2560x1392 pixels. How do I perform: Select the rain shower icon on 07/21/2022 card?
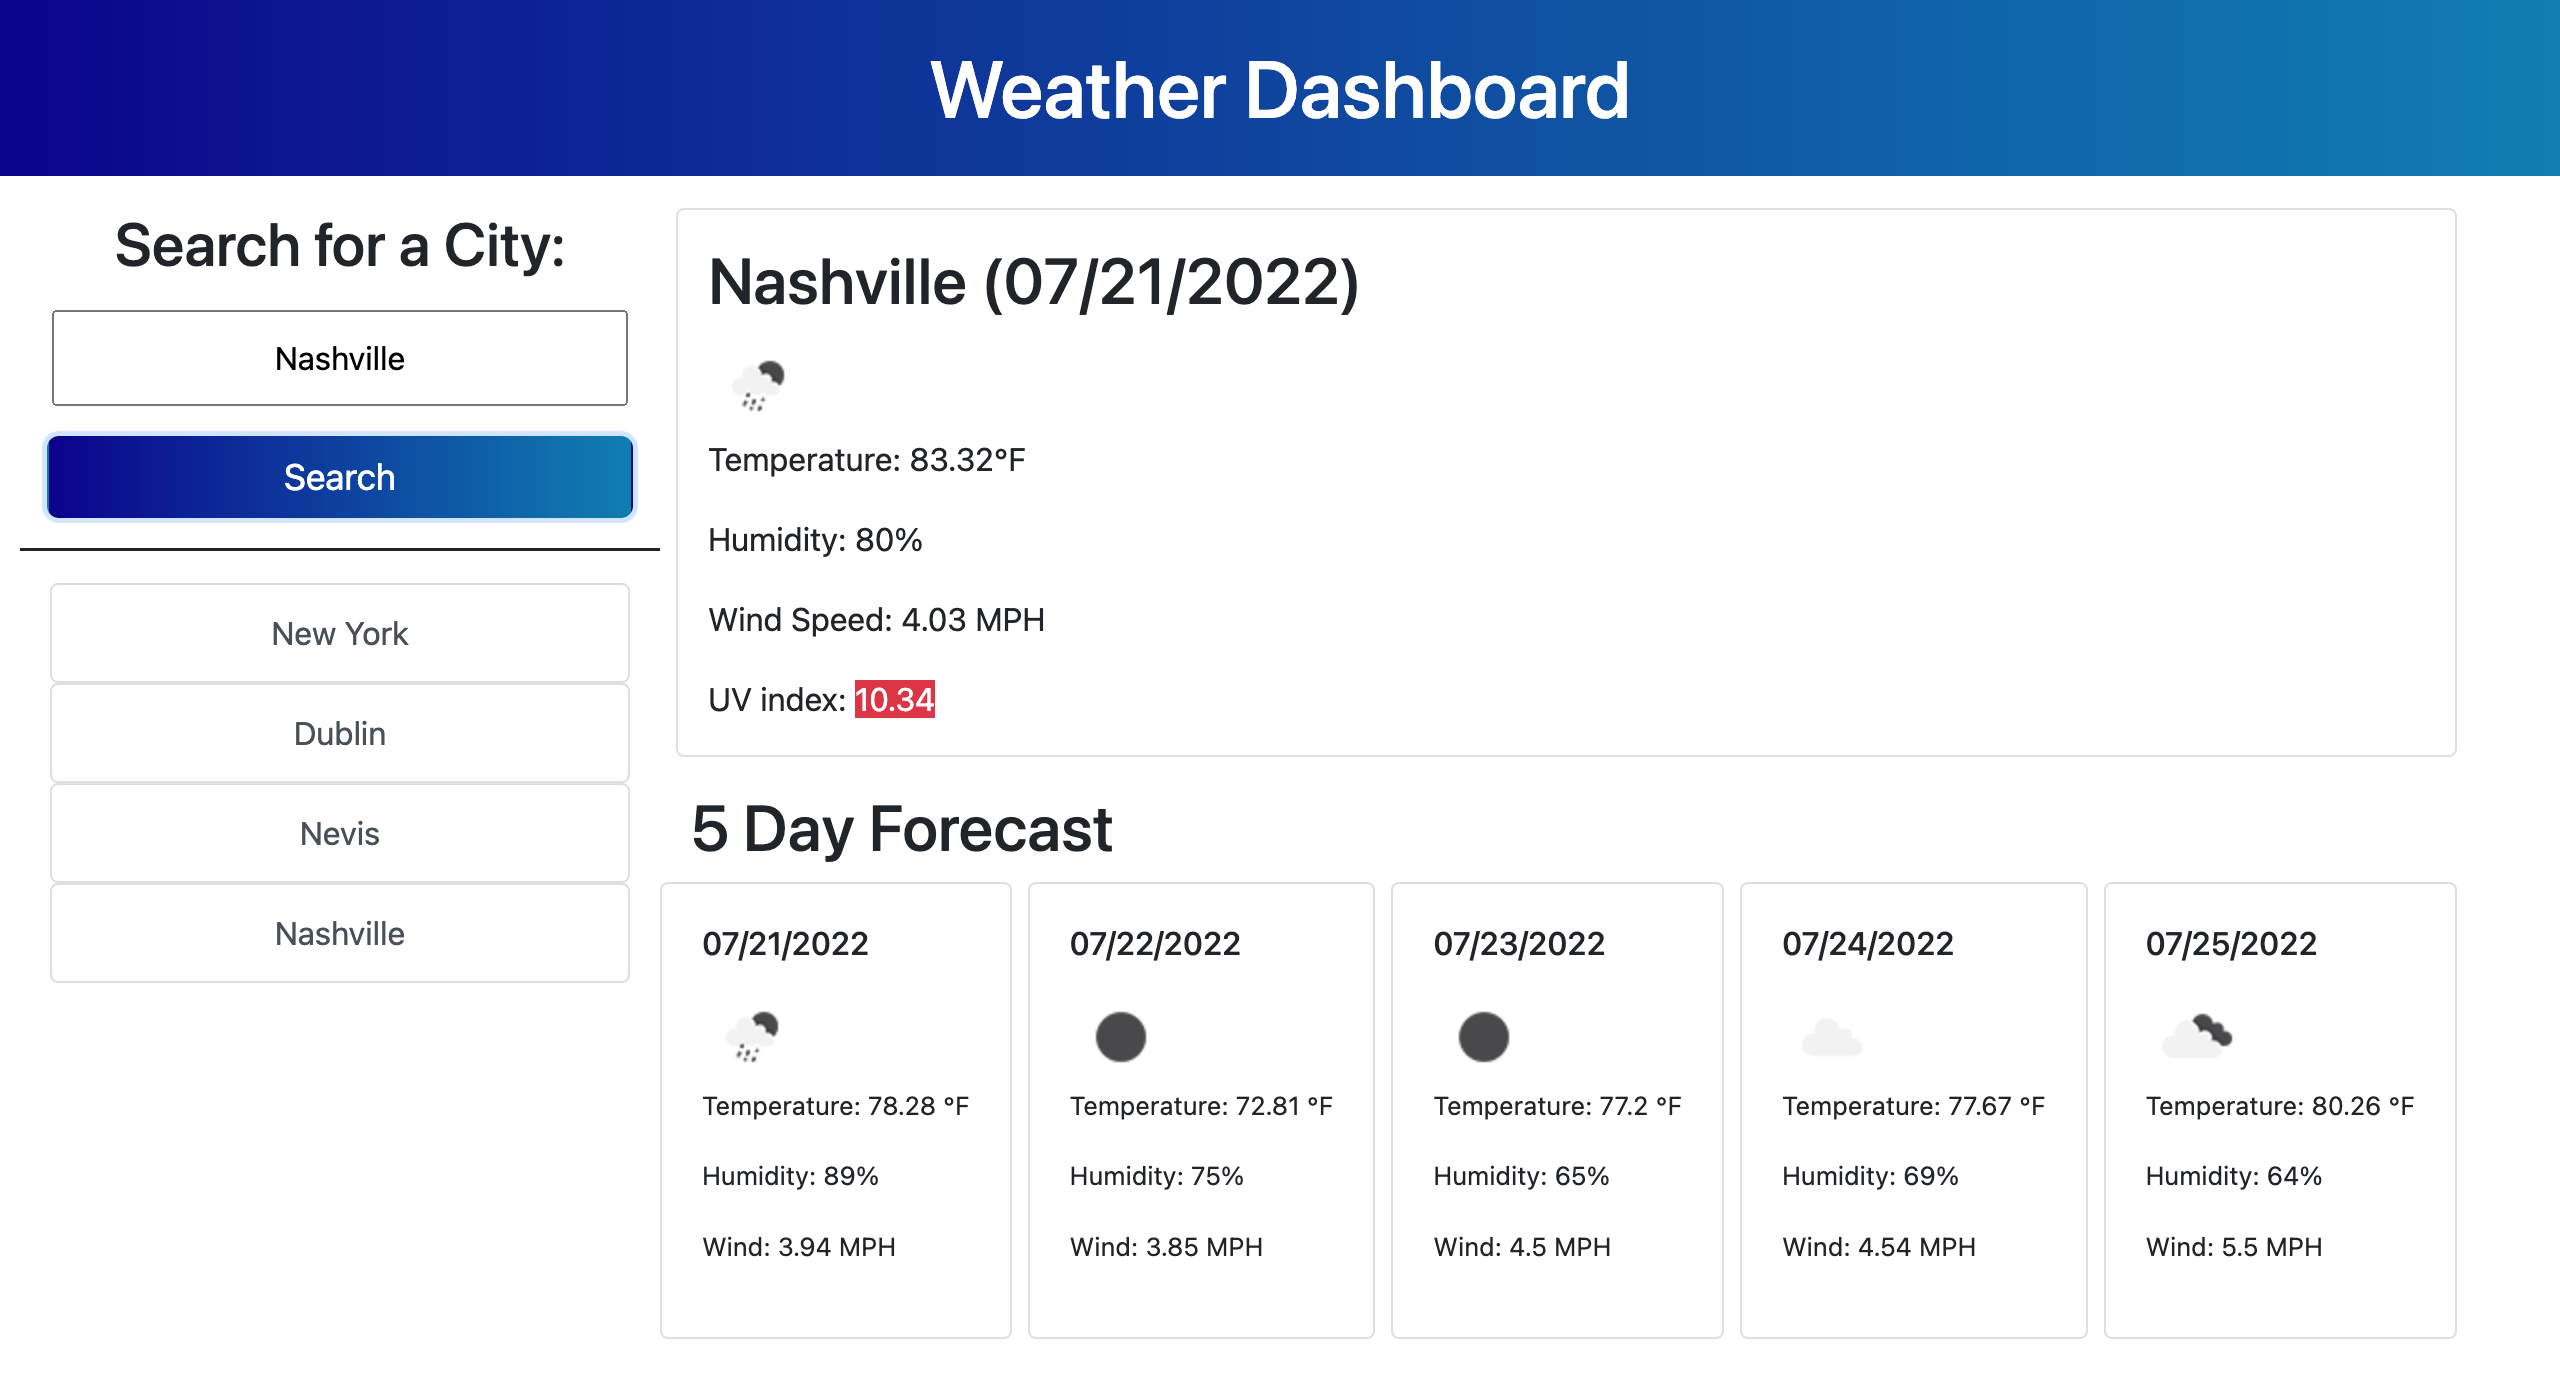pyautogui.click(x=751, y=1037)
